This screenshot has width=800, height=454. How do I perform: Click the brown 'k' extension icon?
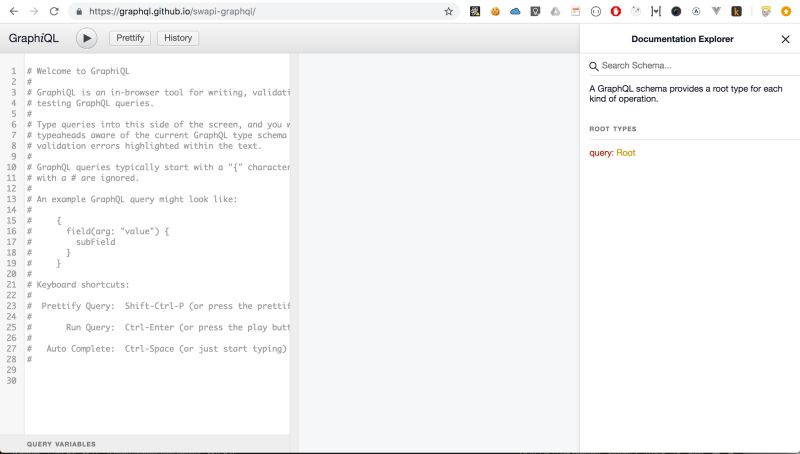tap(736, 11)
